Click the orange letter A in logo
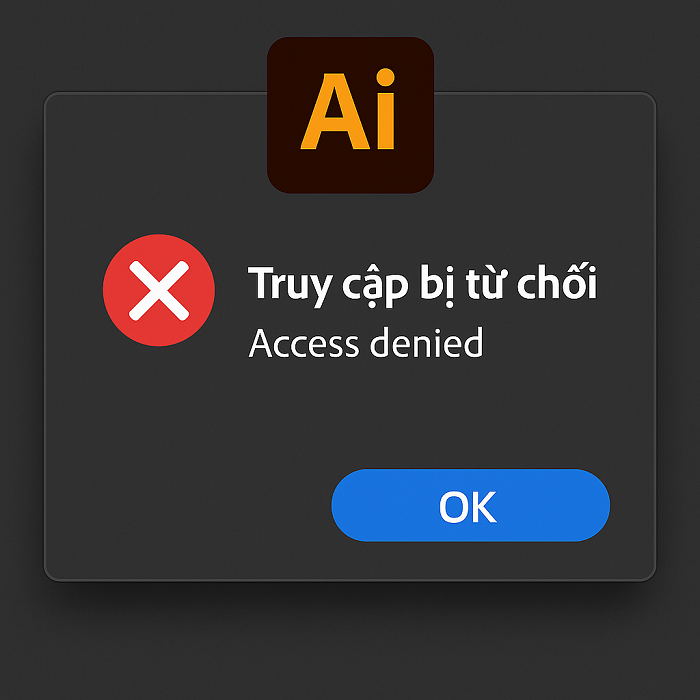This screenshot has height=700, width=700. tap(335, 112)
